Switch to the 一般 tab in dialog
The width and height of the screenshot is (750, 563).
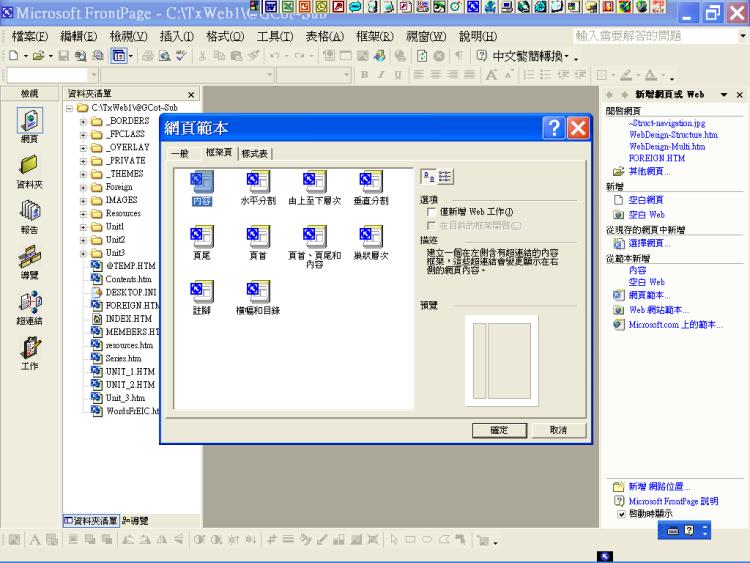point(179,153)
